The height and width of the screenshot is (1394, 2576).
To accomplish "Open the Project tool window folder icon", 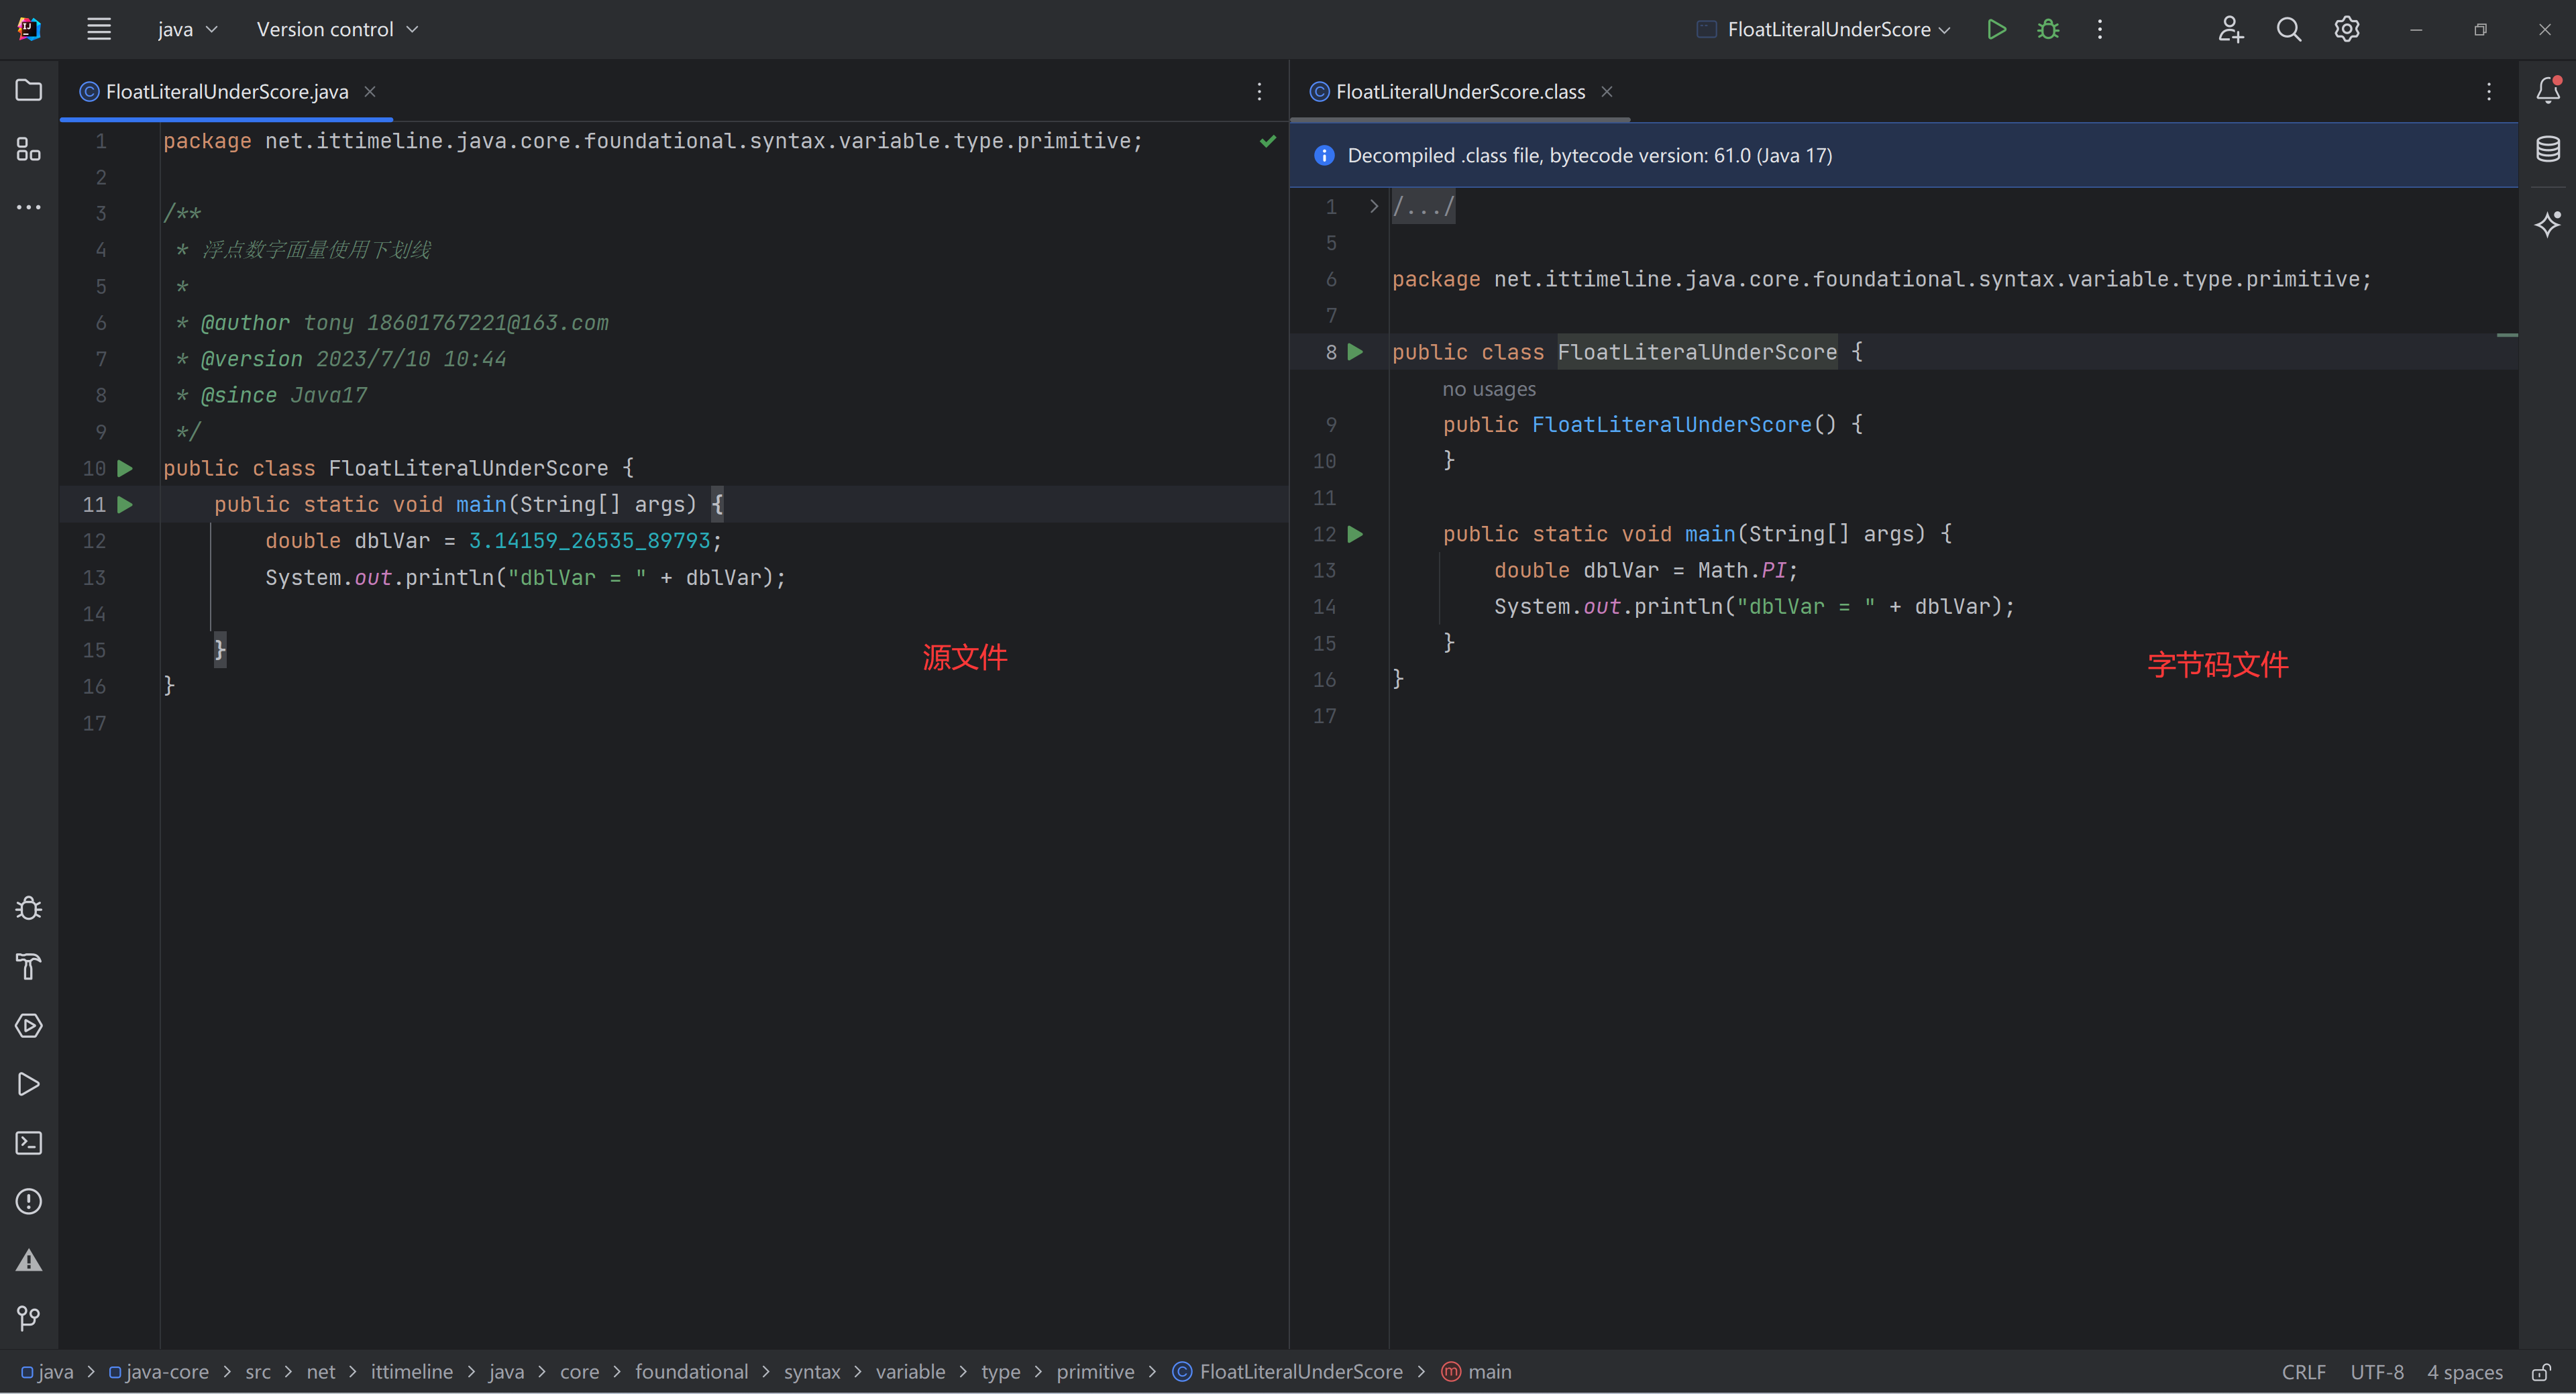I will (29, 91).
